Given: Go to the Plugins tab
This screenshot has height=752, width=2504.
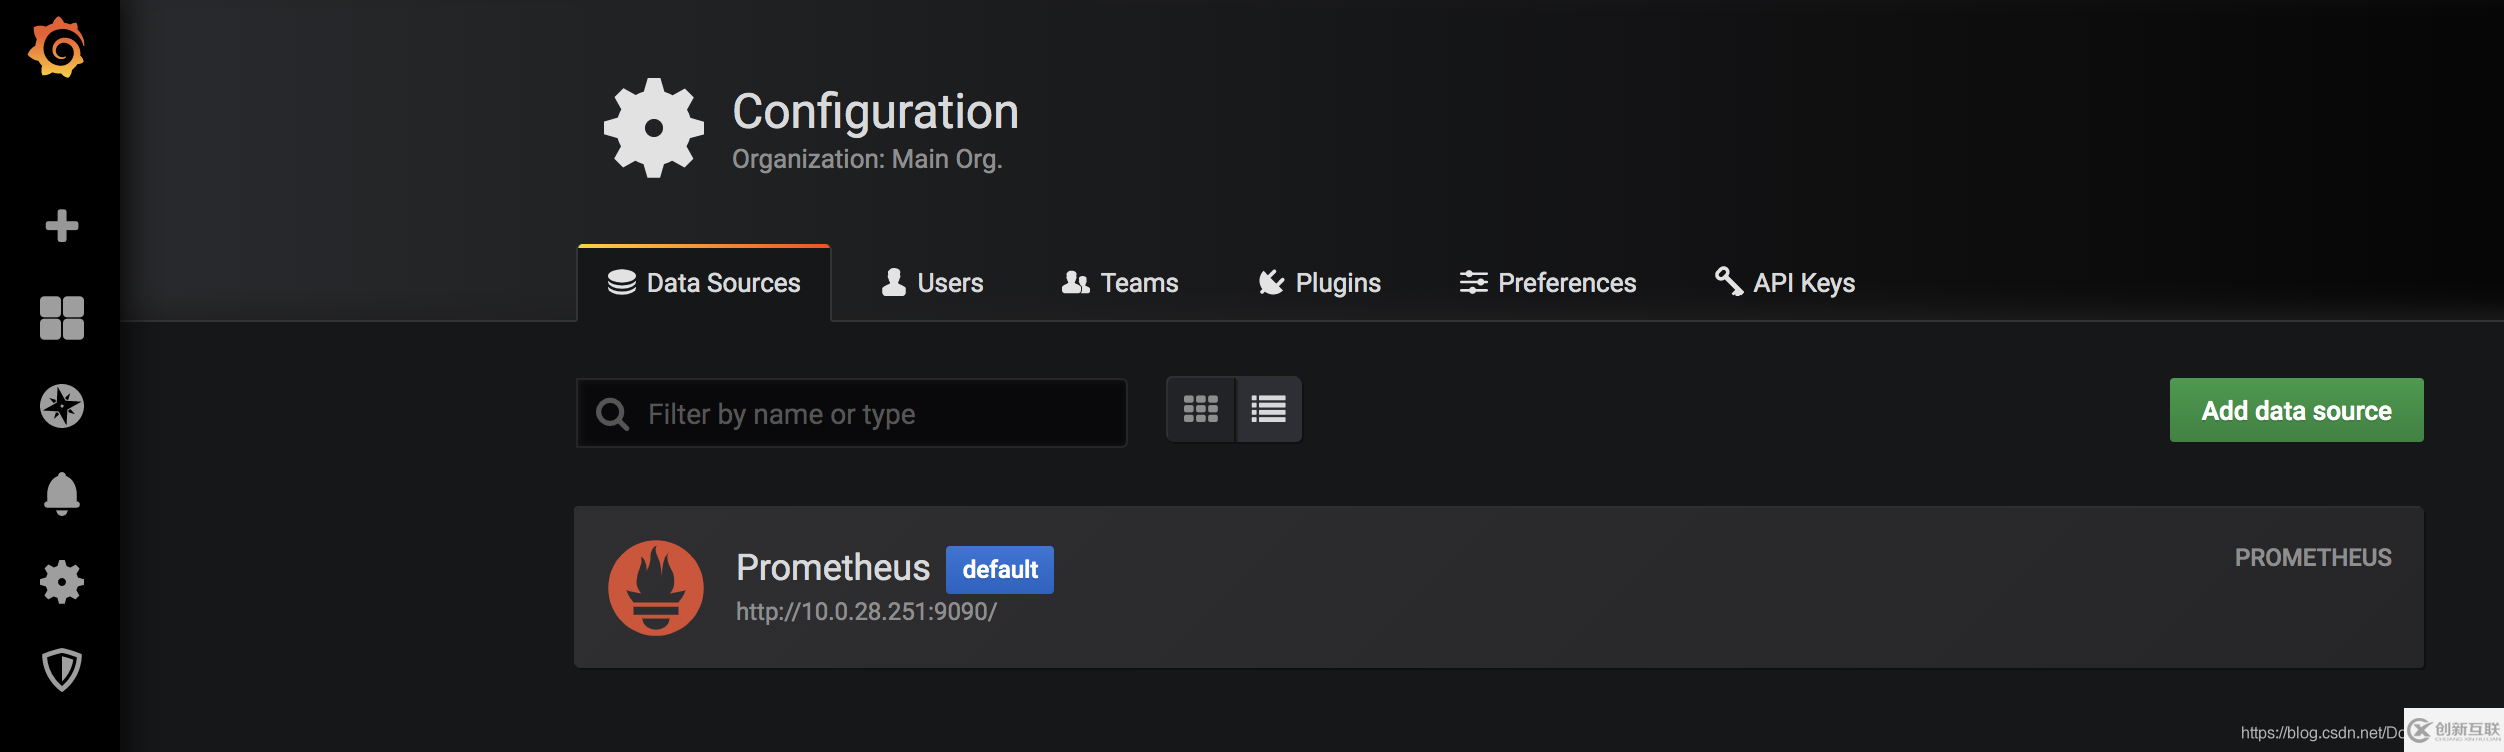Looking at the screenshot, I should [x=1319, y=283].
